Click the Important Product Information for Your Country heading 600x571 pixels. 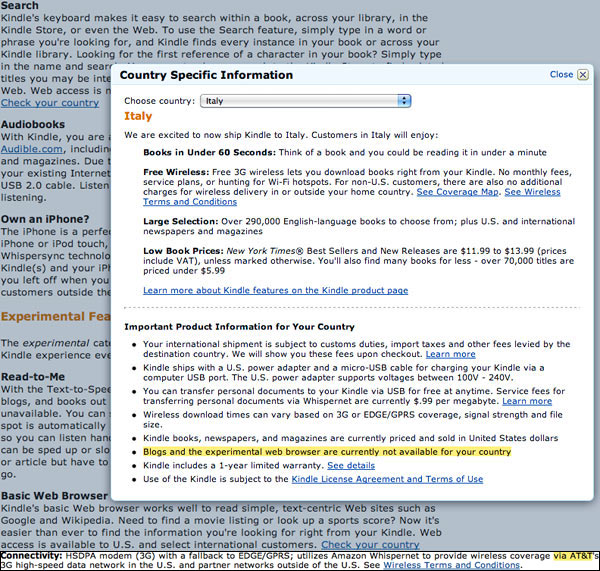click(239, 327)
